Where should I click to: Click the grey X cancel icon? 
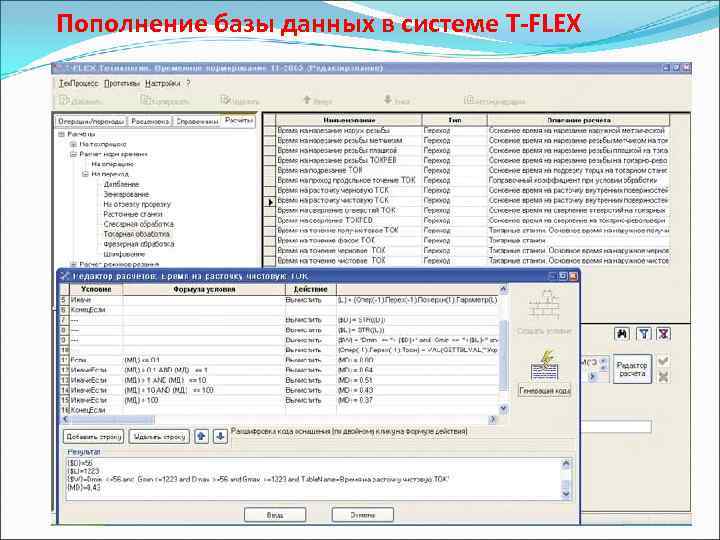coord(663,377)
